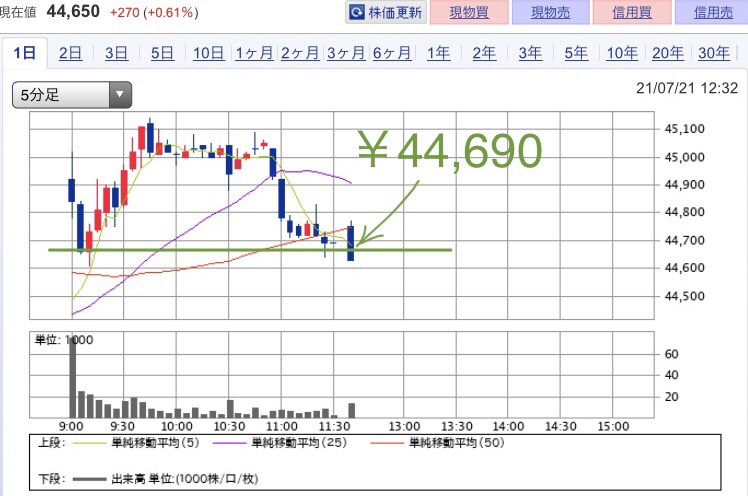
Task: Open the 2ヶ月 chart period
Action: click(x=300, y=52)
